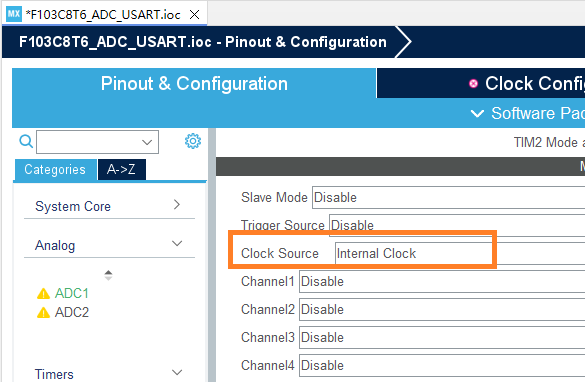Open the Software Packs menu
This screenshot has width=585, height=382.
[527, 113]
